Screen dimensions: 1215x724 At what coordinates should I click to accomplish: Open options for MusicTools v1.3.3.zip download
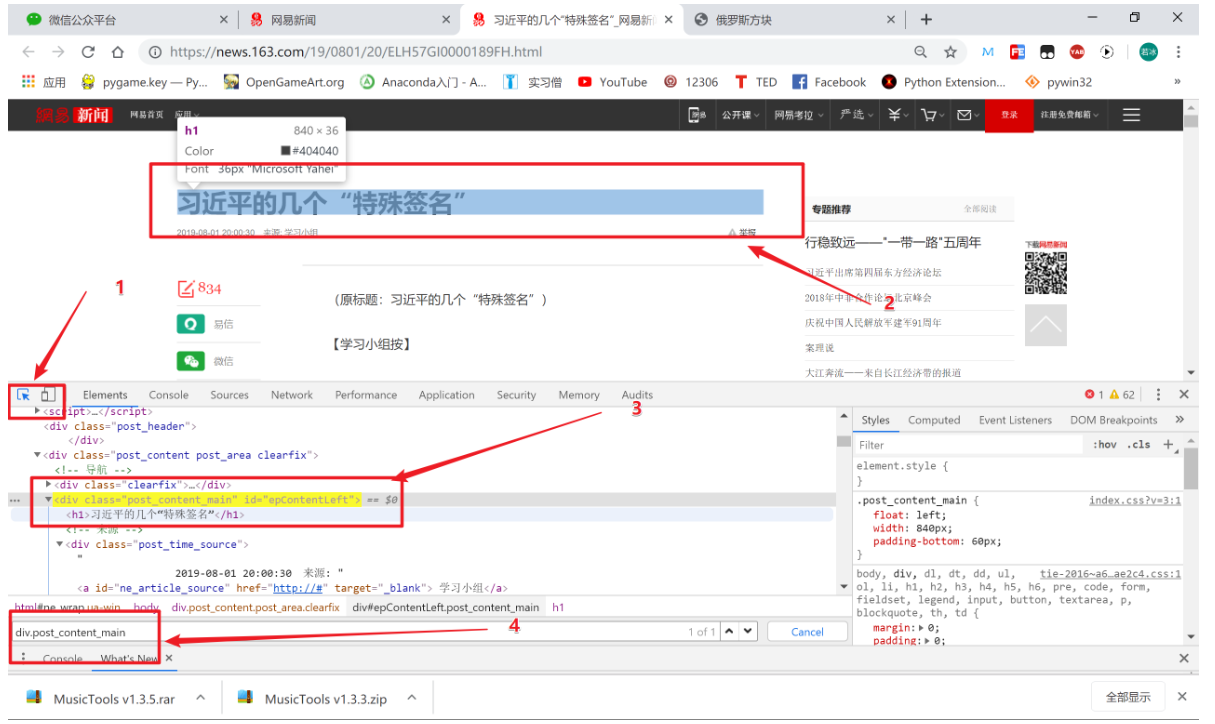410,698
